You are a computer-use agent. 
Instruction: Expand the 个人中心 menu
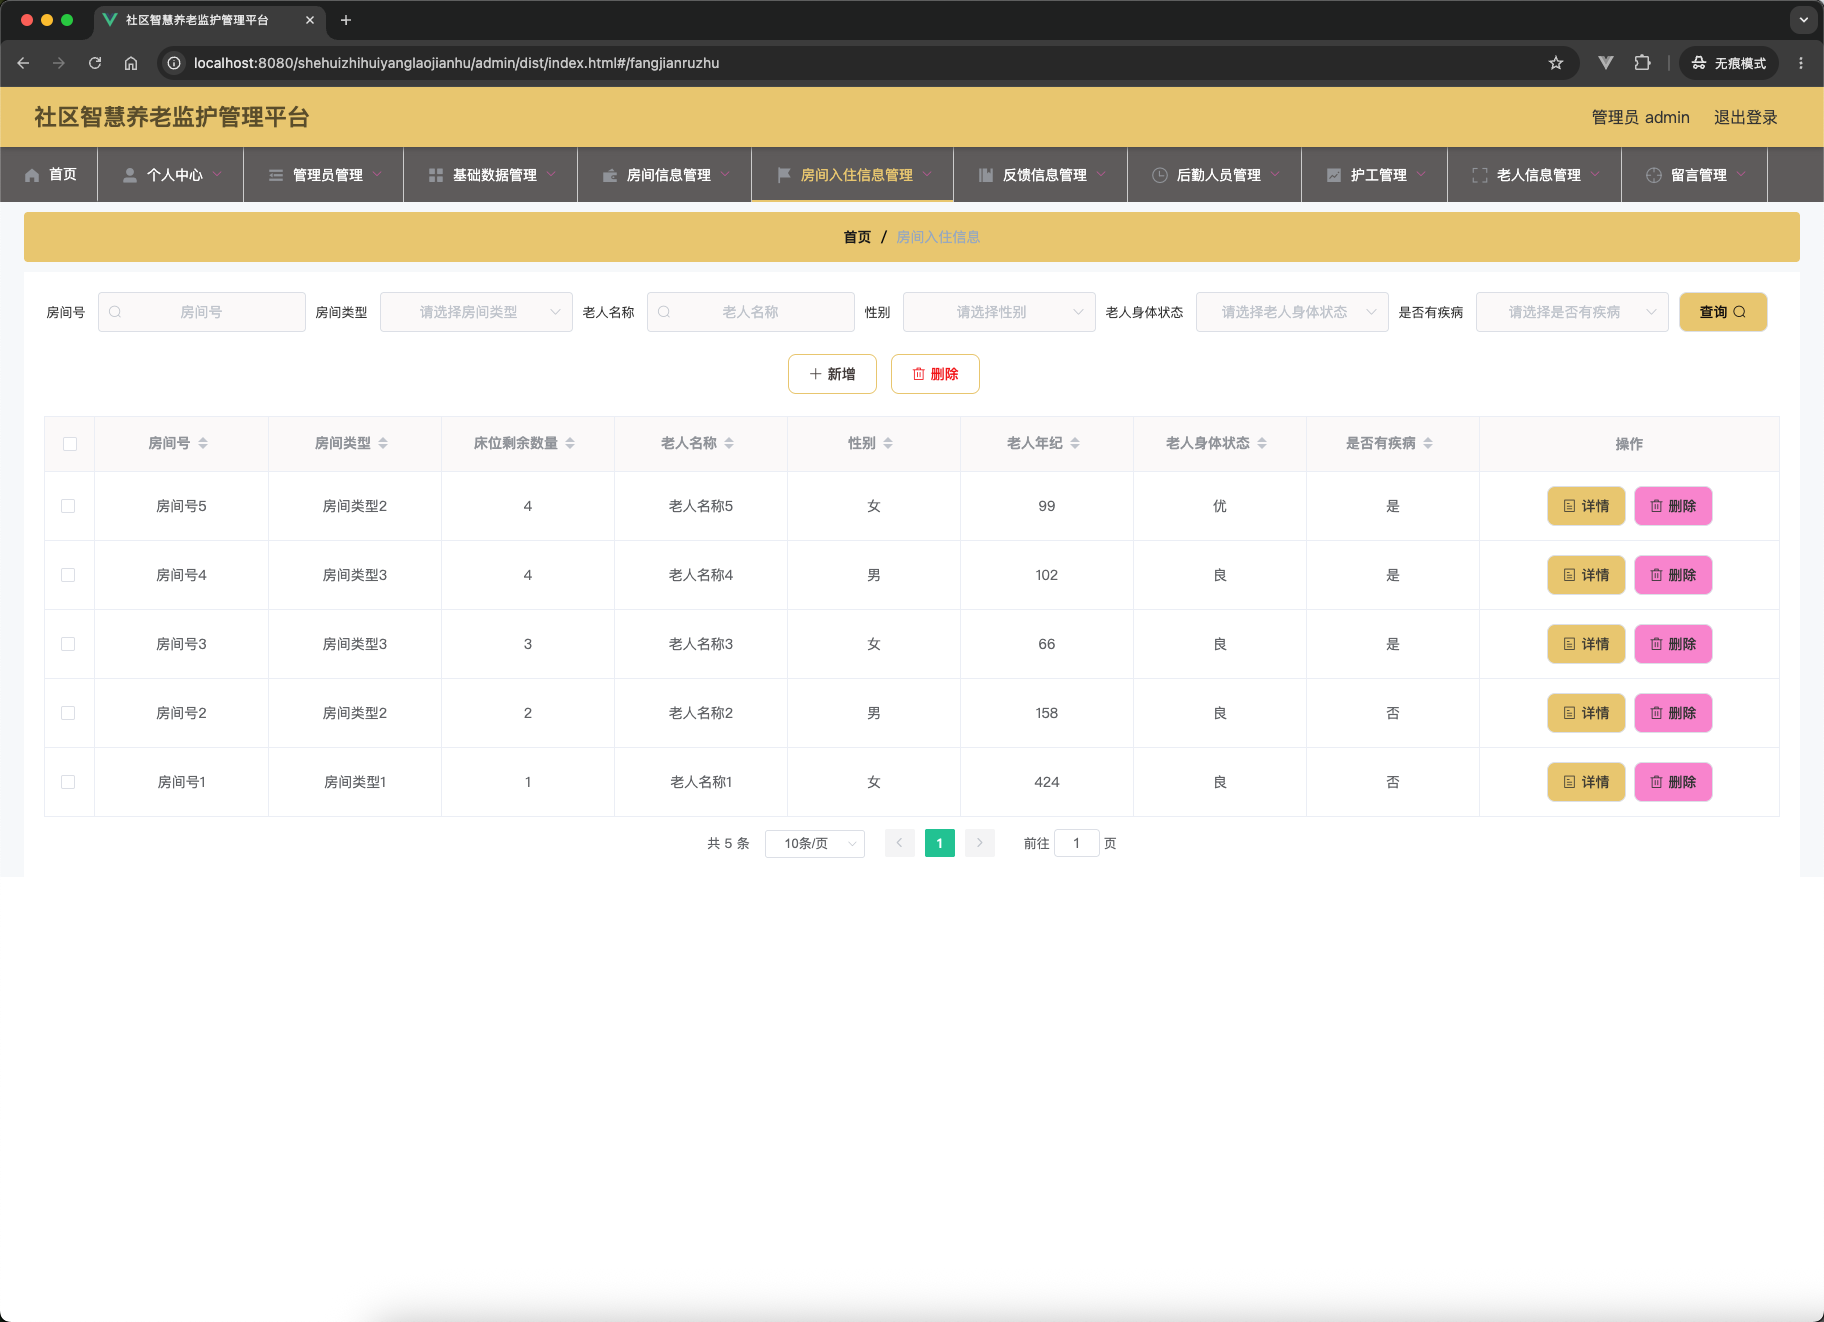[x=171, y=175]
